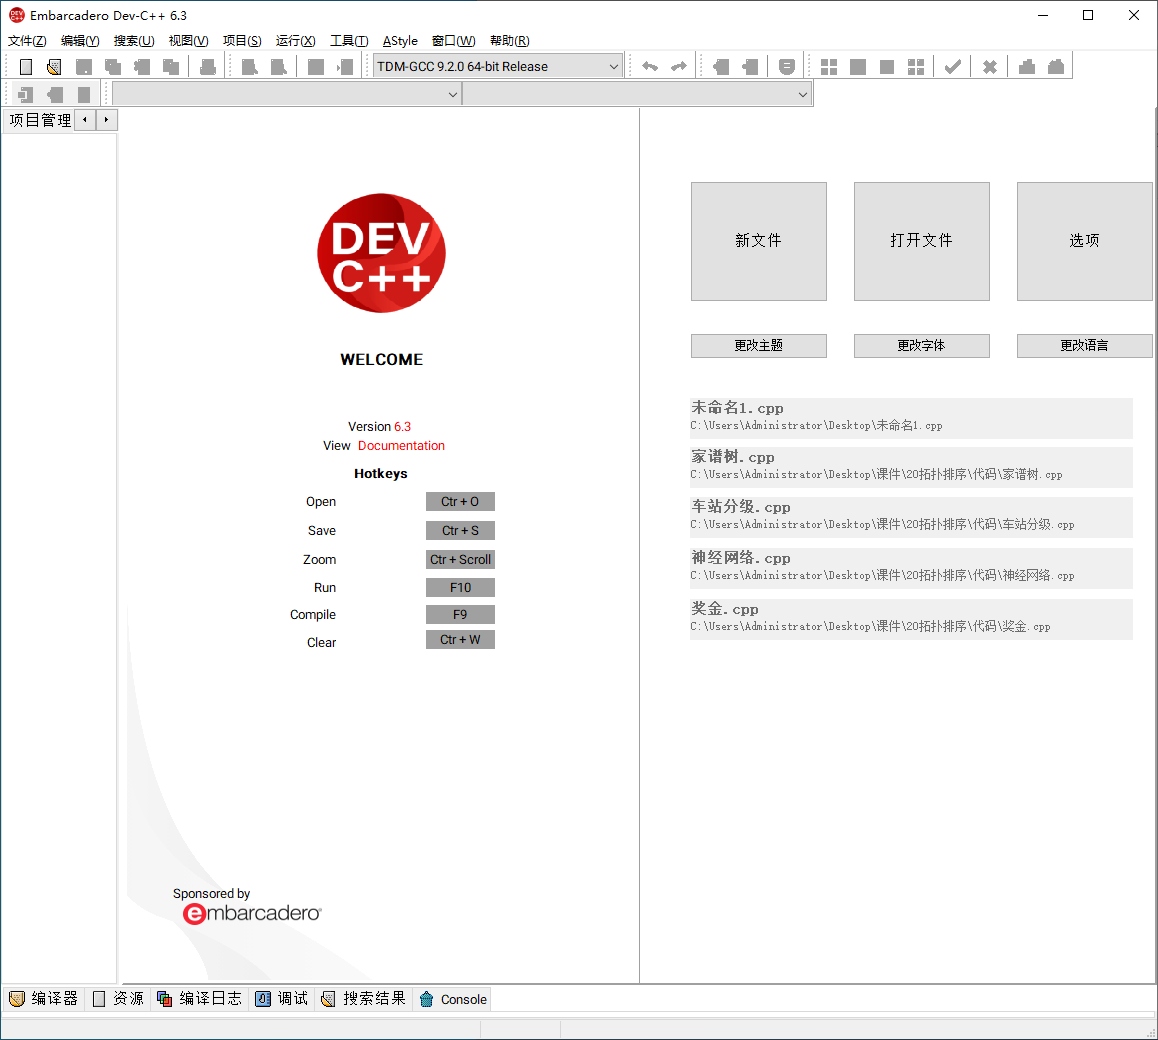
Task: Open the 编辑 menu
Action: (80, 41)
